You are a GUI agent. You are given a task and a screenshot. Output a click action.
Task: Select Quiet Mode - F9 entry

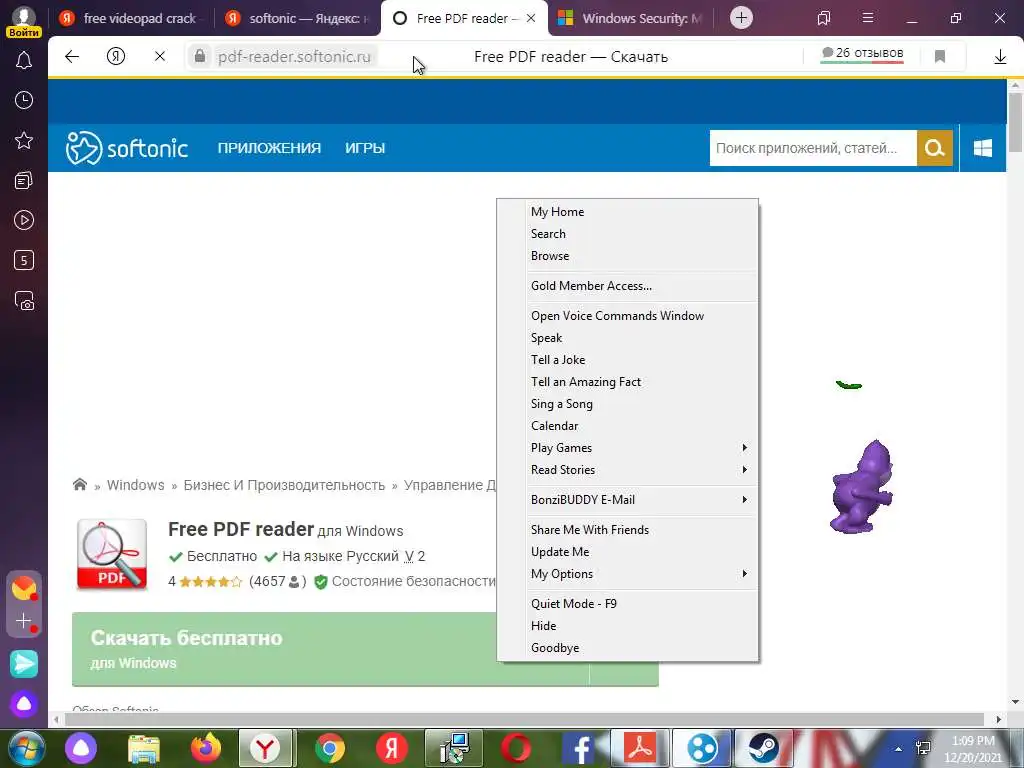tap(641, 603)
